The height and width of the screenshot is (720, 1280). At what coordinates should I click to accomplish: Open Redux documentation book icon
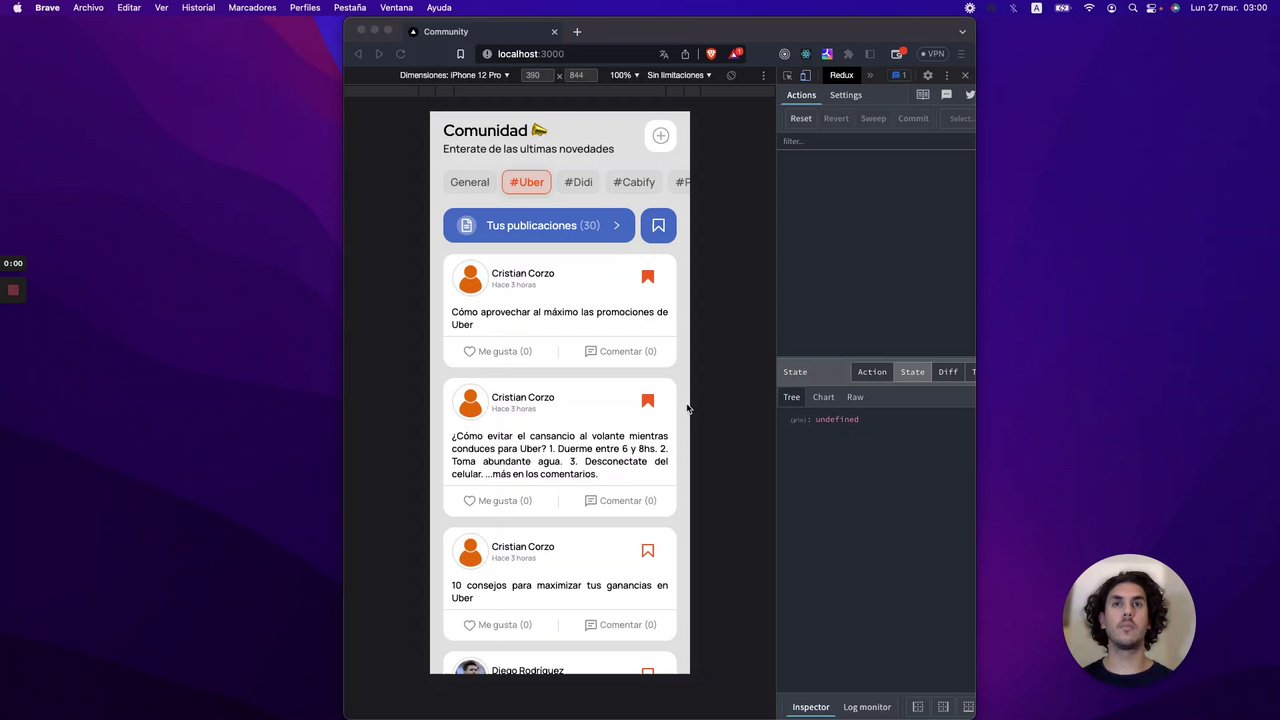pos(923,94)
